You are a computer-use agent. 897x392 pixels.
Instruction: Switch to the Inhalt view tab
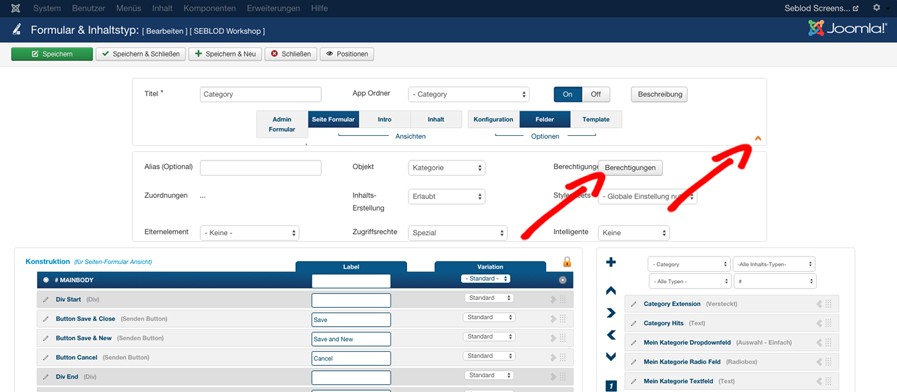(x=436, y=120)
